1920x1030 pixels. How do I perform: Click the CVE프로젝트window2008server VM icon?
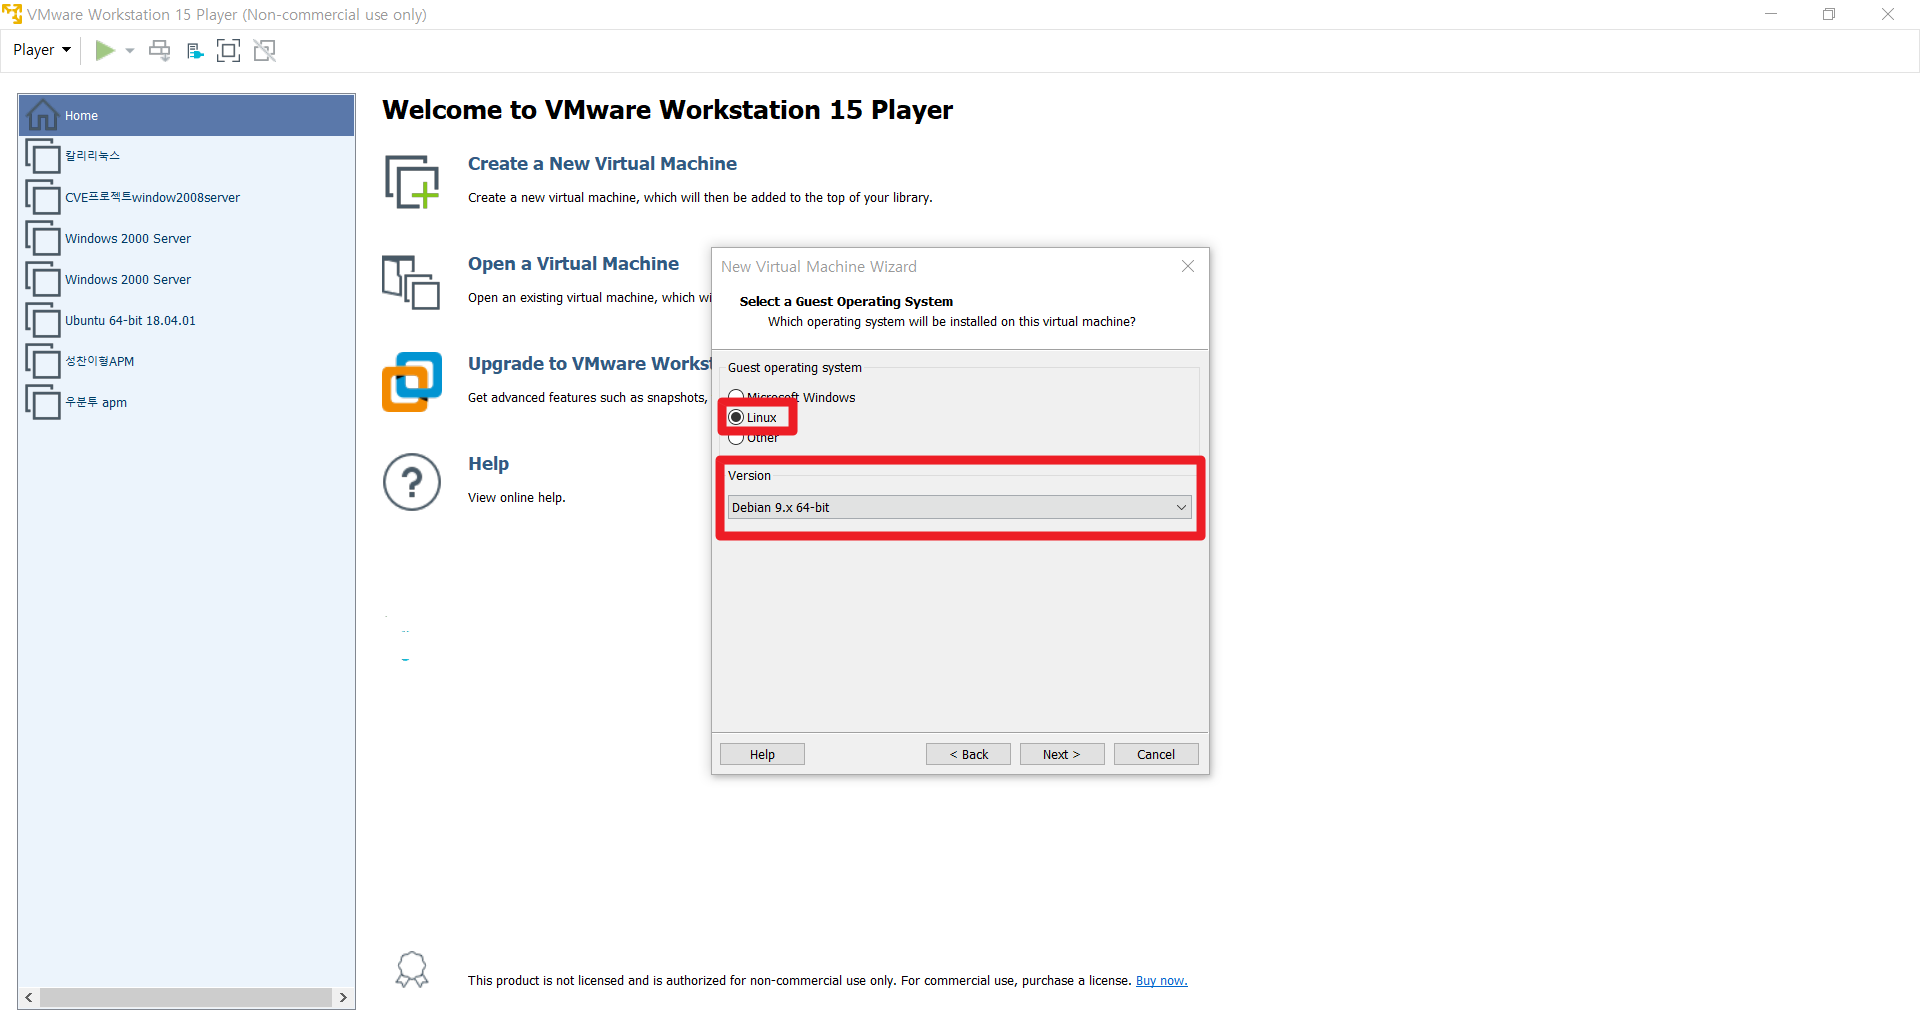43,197
